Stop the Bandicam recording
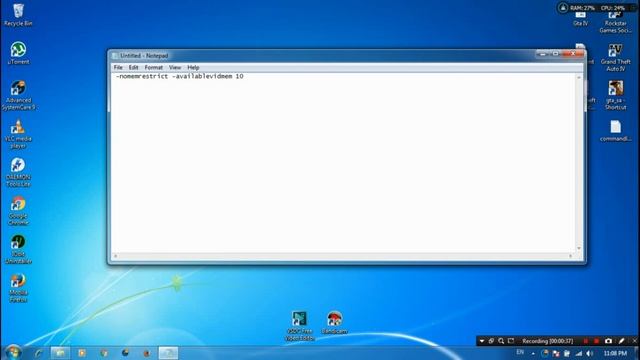This screenshot has height=360, width=640. 596,341
